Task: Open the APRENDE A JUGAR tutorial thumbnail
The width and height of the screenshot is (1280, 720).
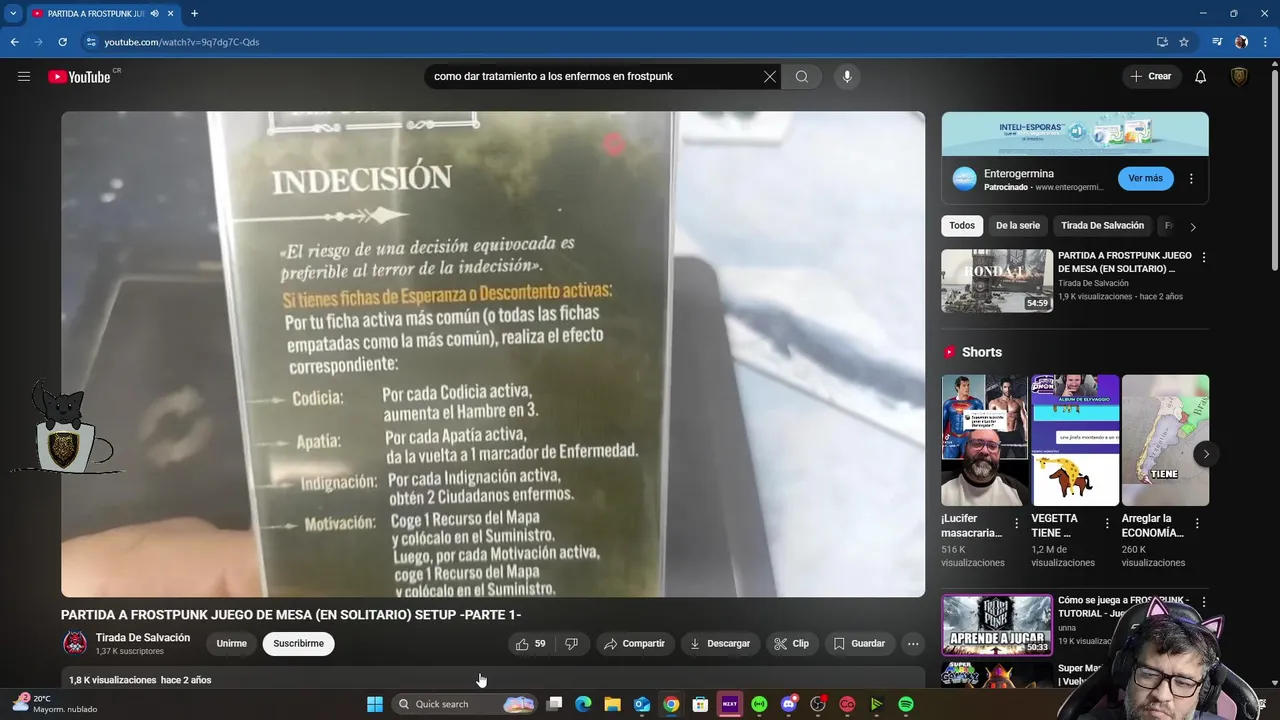Action: [997, 625]
